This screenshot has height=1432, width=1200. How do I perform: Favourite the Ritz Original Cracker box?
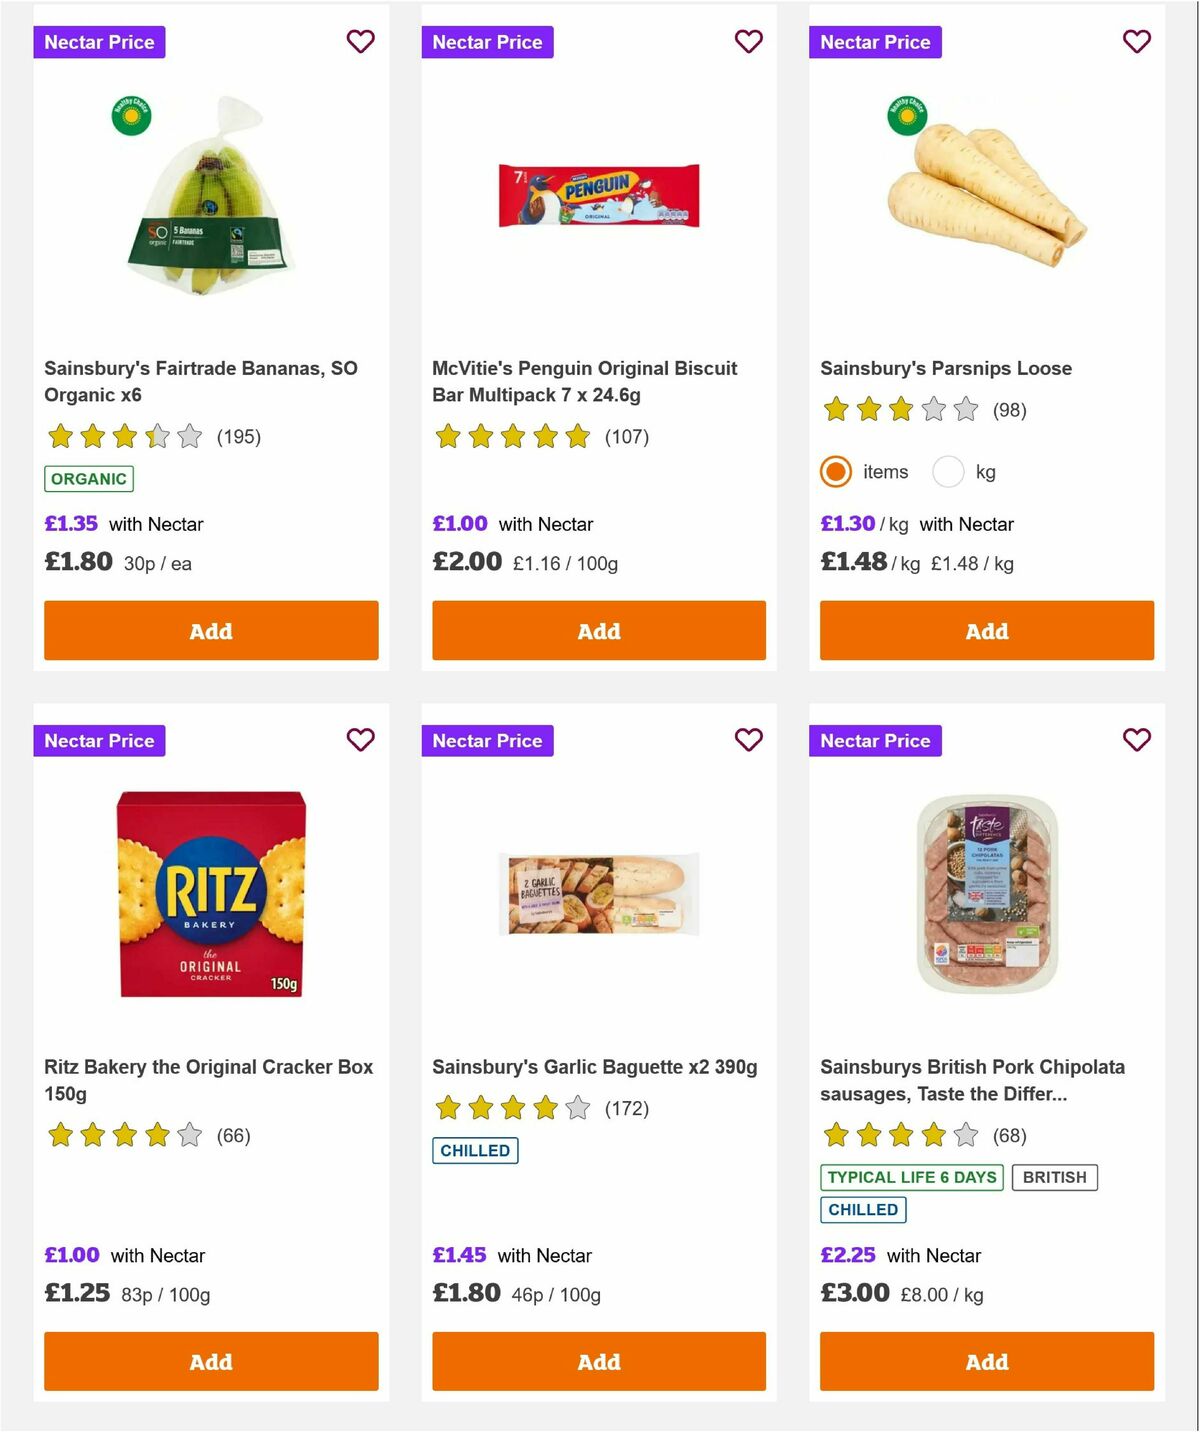point(361,740)
